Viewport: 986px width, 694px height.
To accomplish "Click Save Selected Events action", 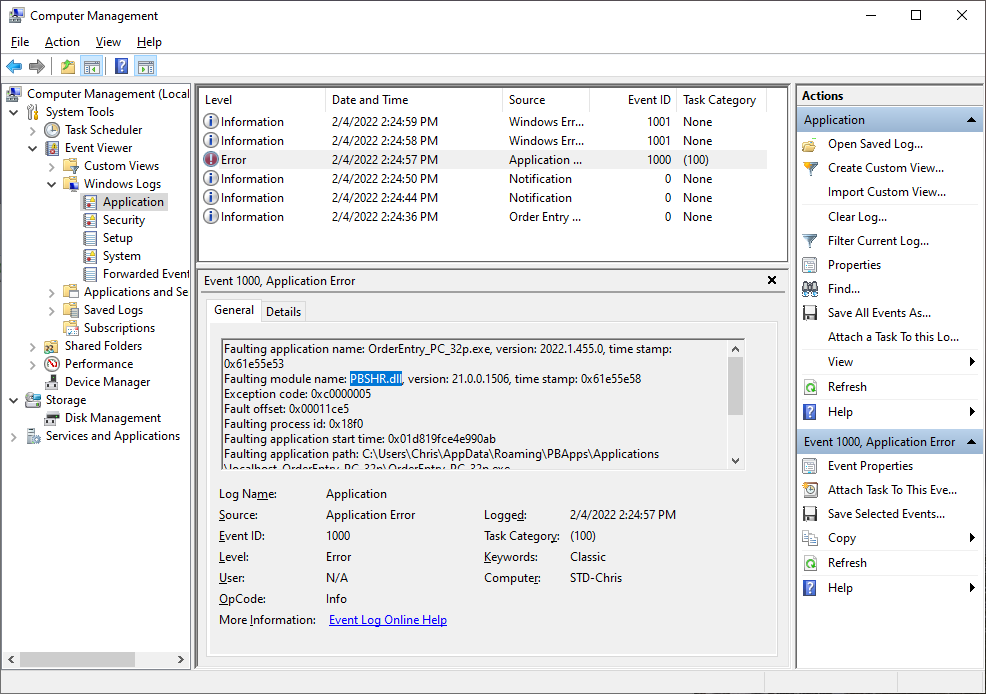I will pyautogui.click(x=885, y=514).
